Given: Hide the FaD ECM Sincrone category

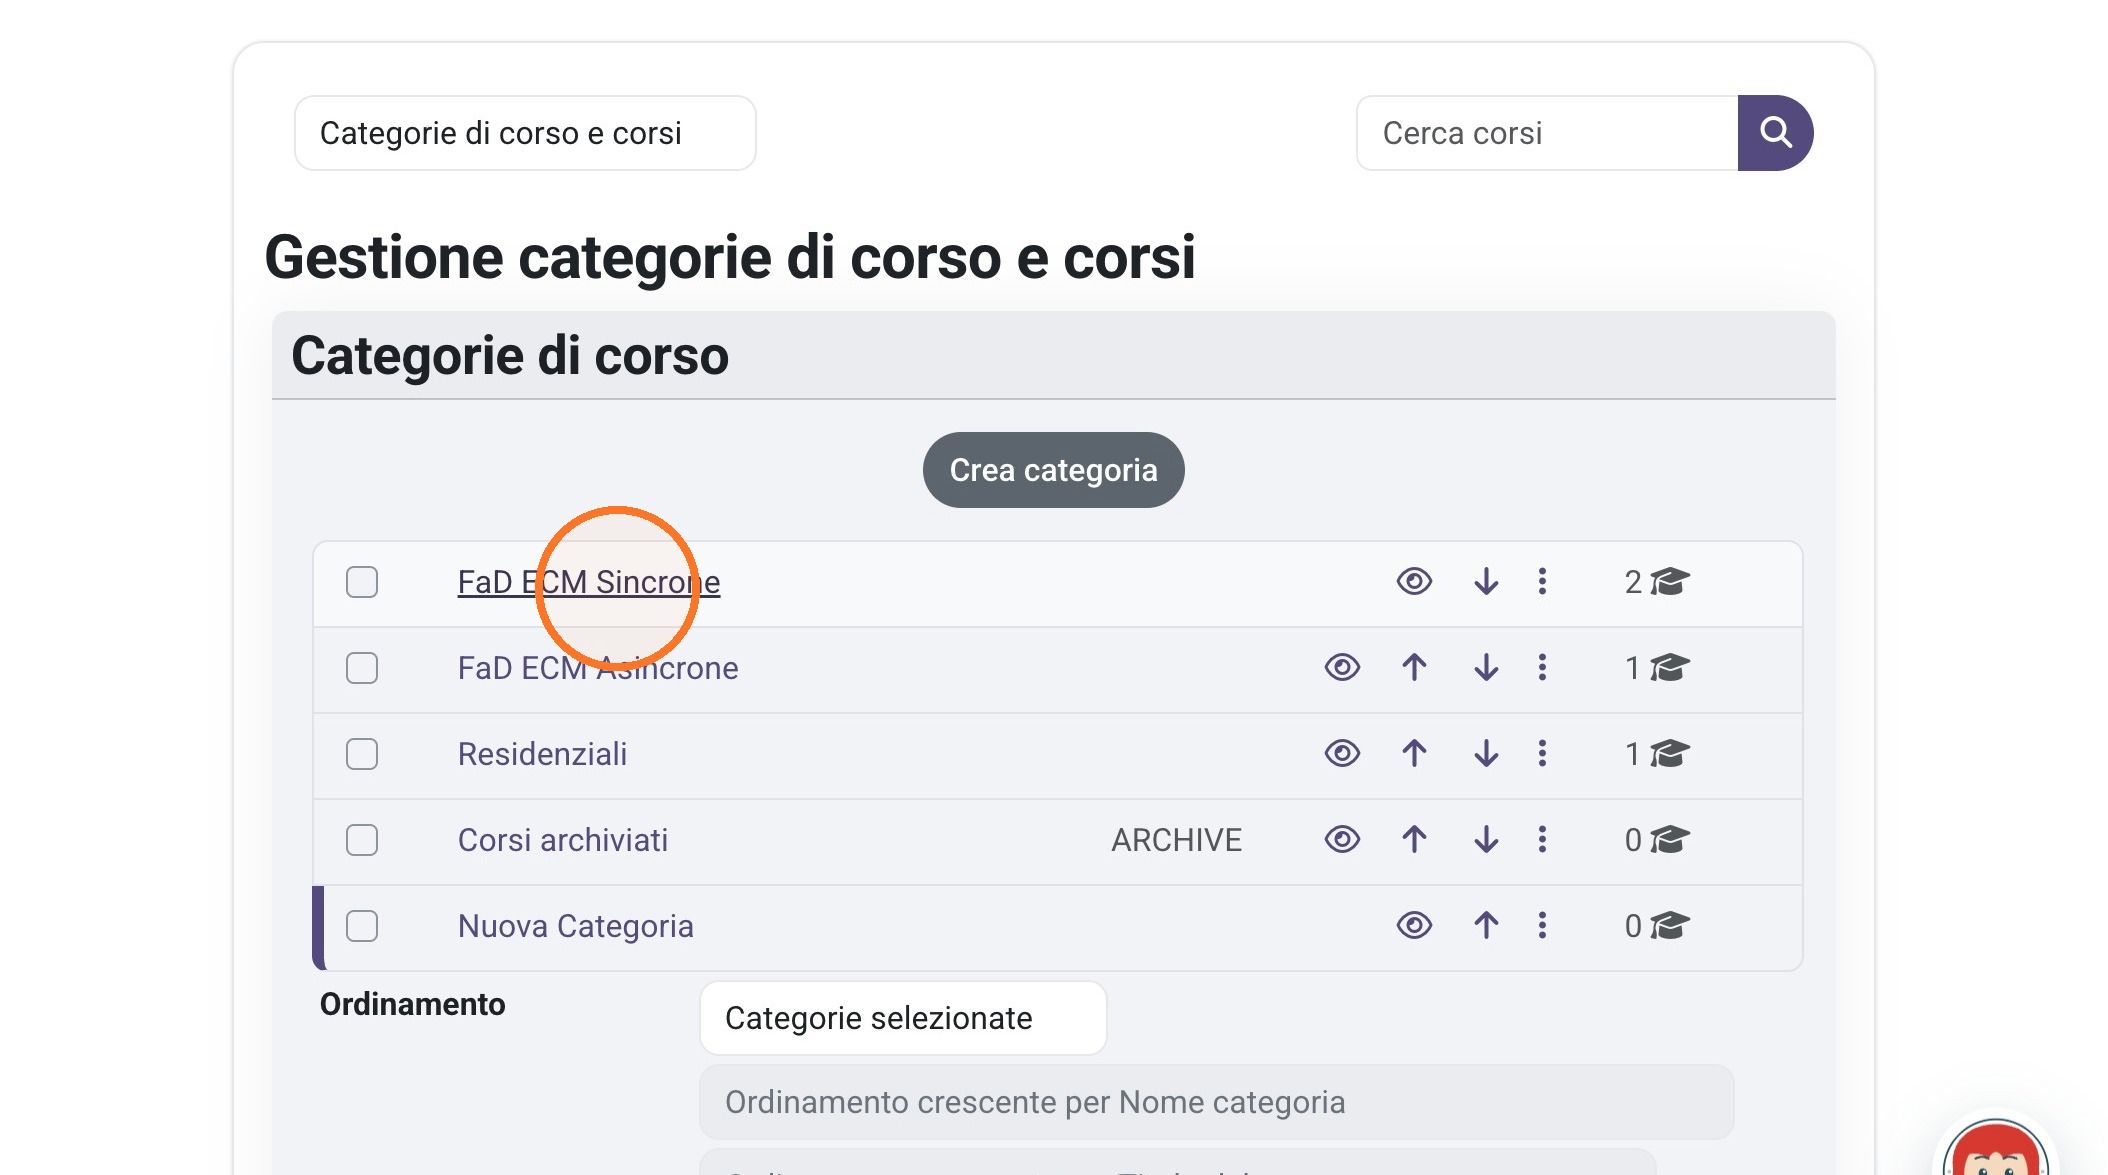Looking at the screenshot, I should (x=1414, y=582).
